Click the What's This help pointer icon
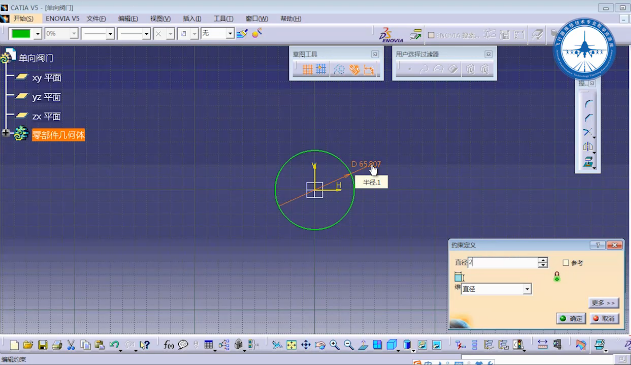 point(144,345)
